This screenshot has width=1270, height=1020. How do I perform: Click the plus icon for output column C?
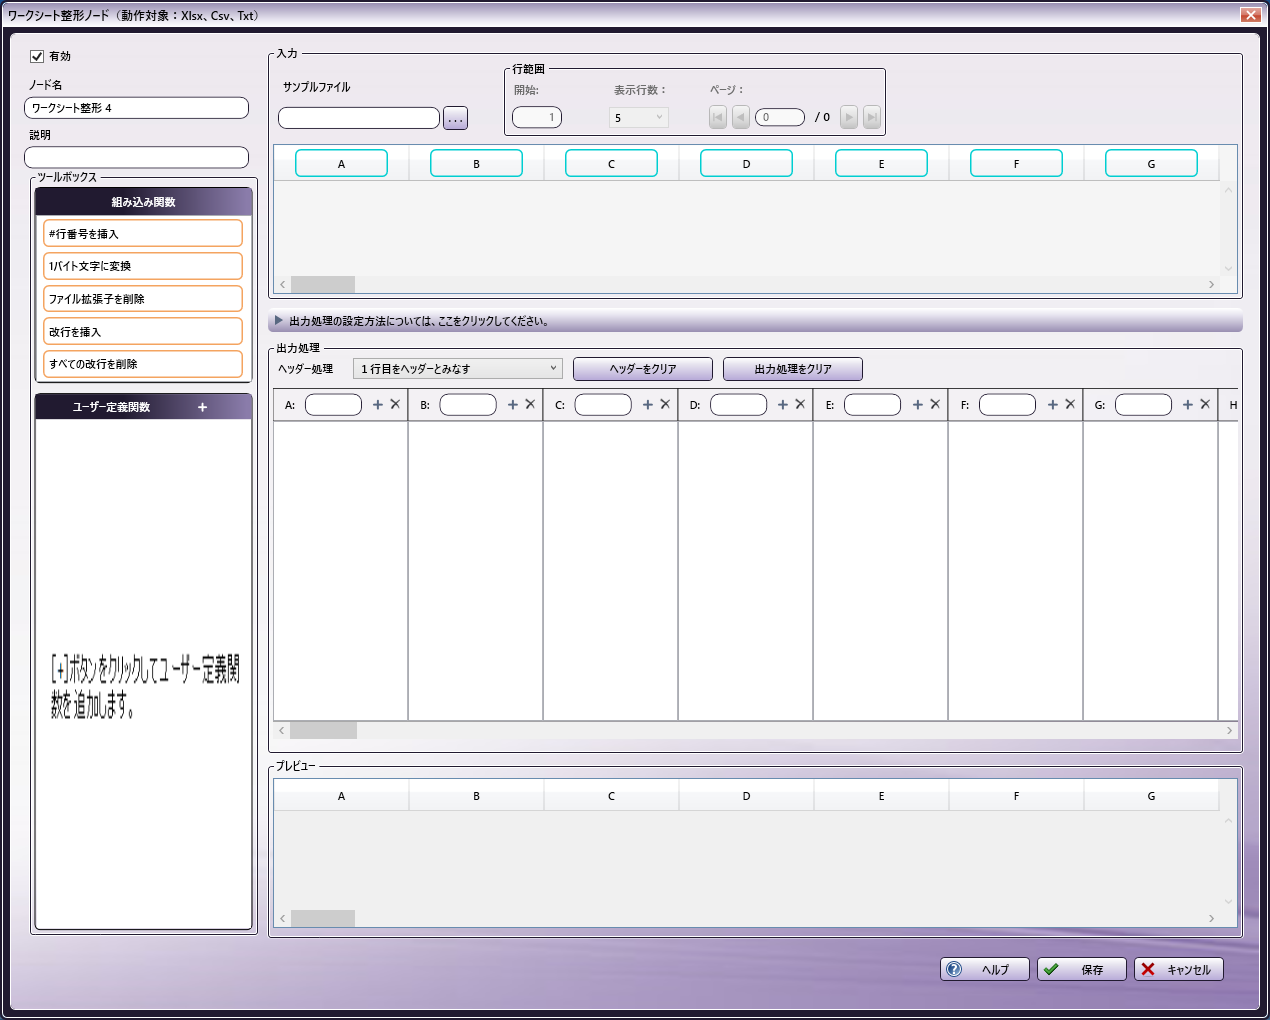click(x=648, y=404)
